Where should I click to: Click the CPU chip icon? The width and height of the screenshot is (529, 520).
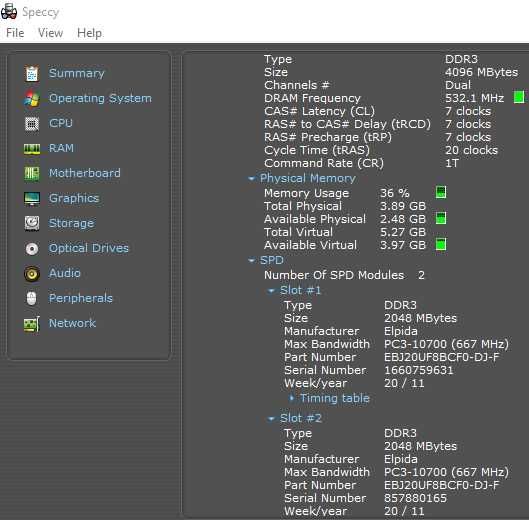tap(32, 124)
